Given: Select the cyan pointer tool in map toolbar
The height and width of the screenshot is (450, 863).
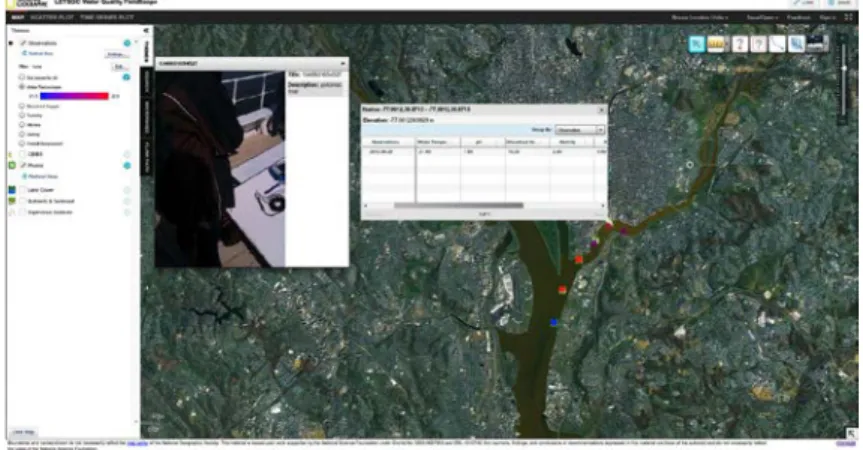Looking at the screenshot, I should pos(697,44).
